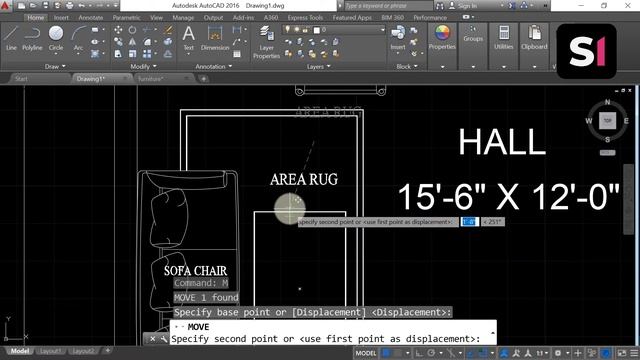The width and height of the screenshot is (640, 360).
Task: Click the Save icon in Quick Access toolbar
Action: coord(45,6)
